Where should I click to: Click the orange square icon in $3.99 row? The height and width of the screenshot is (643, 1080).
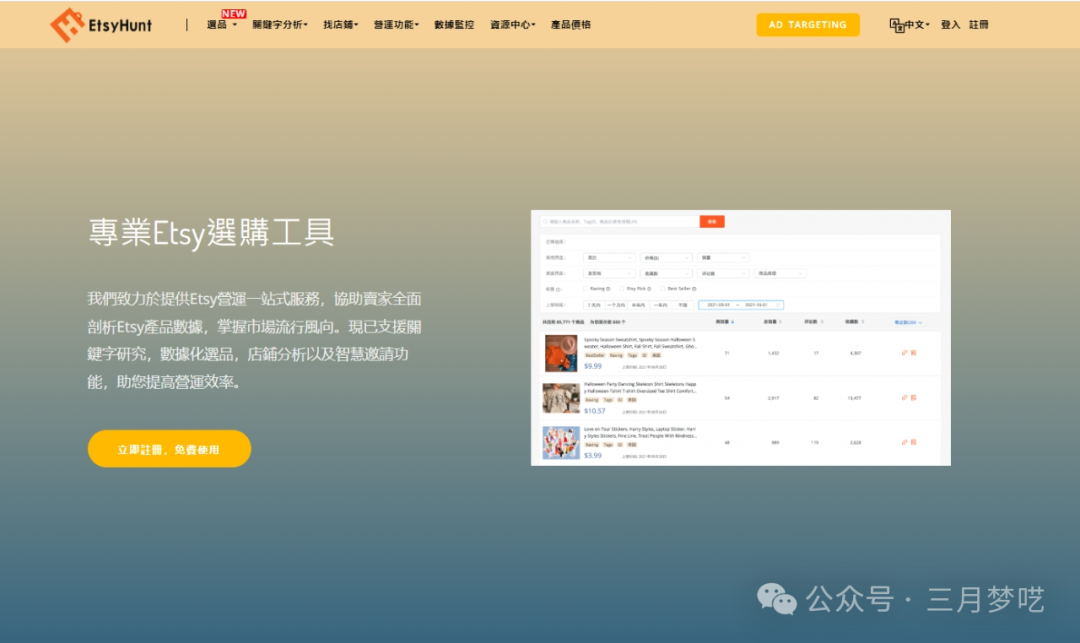pos(913,442)
